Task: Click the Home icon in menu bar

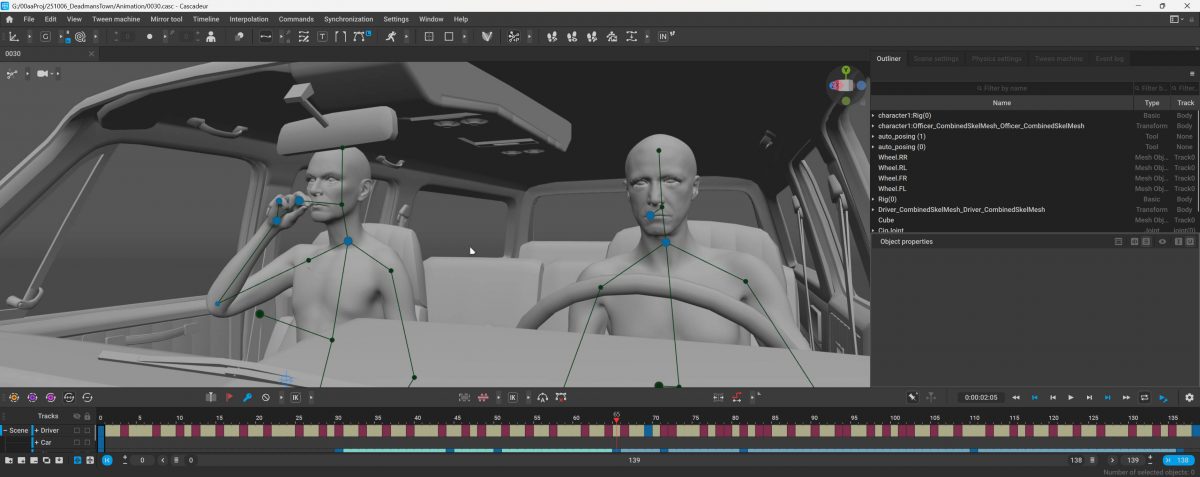Action: [x=10, y=19]
